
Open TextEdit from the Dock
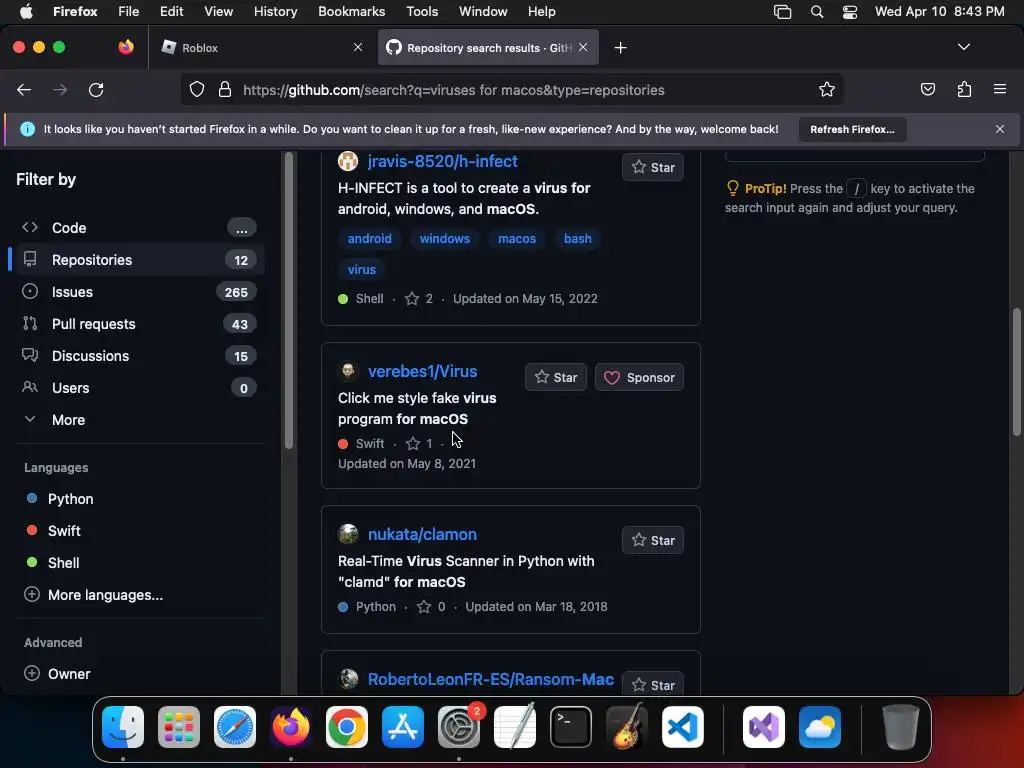coord(515,727)
